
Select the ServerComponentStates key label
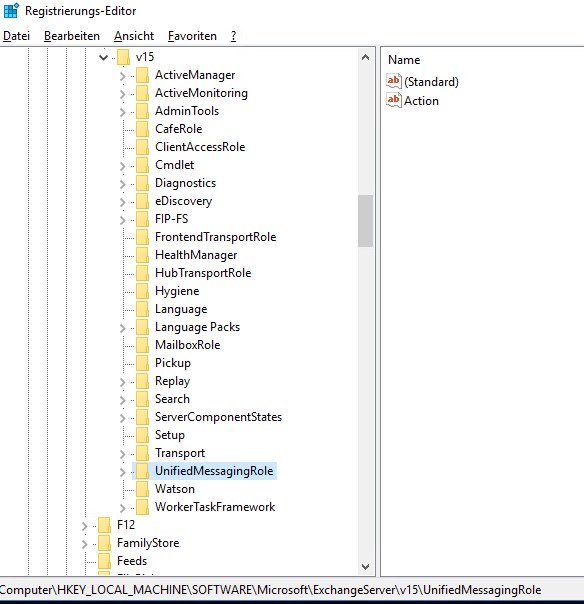click(218, 417)
